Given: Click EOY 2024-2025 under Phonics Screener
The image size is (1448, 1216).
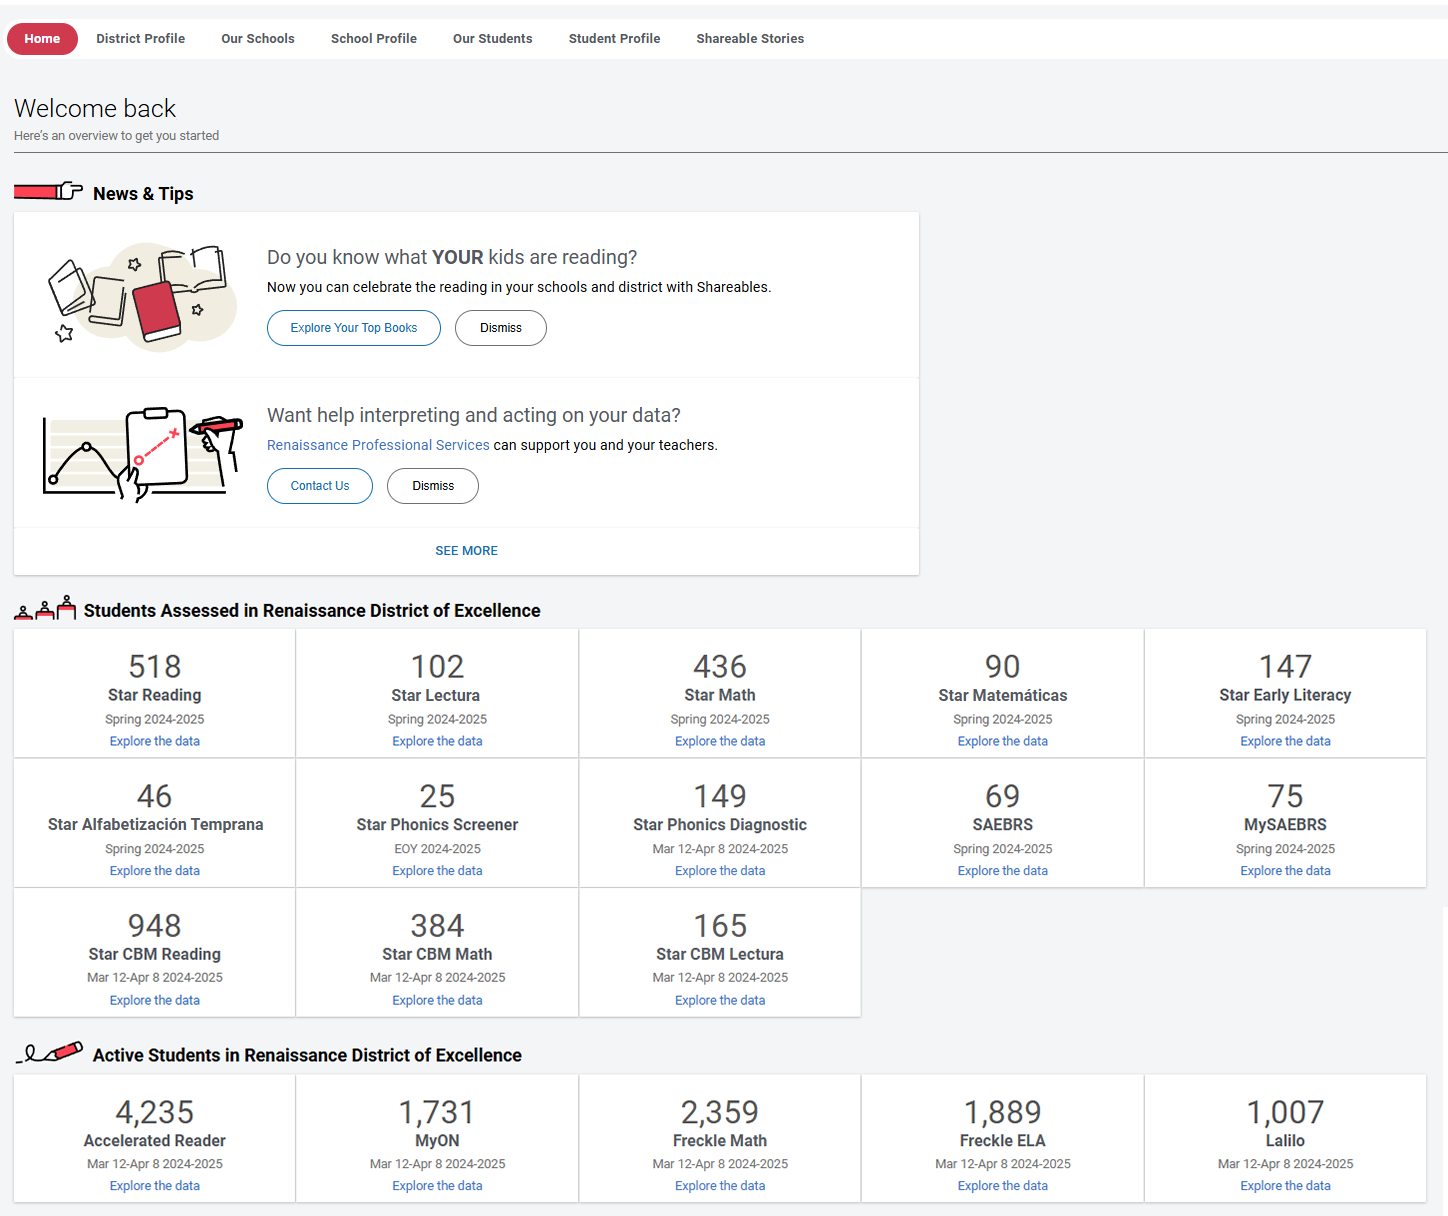Looking at the screenshot, I should [437, 849].
